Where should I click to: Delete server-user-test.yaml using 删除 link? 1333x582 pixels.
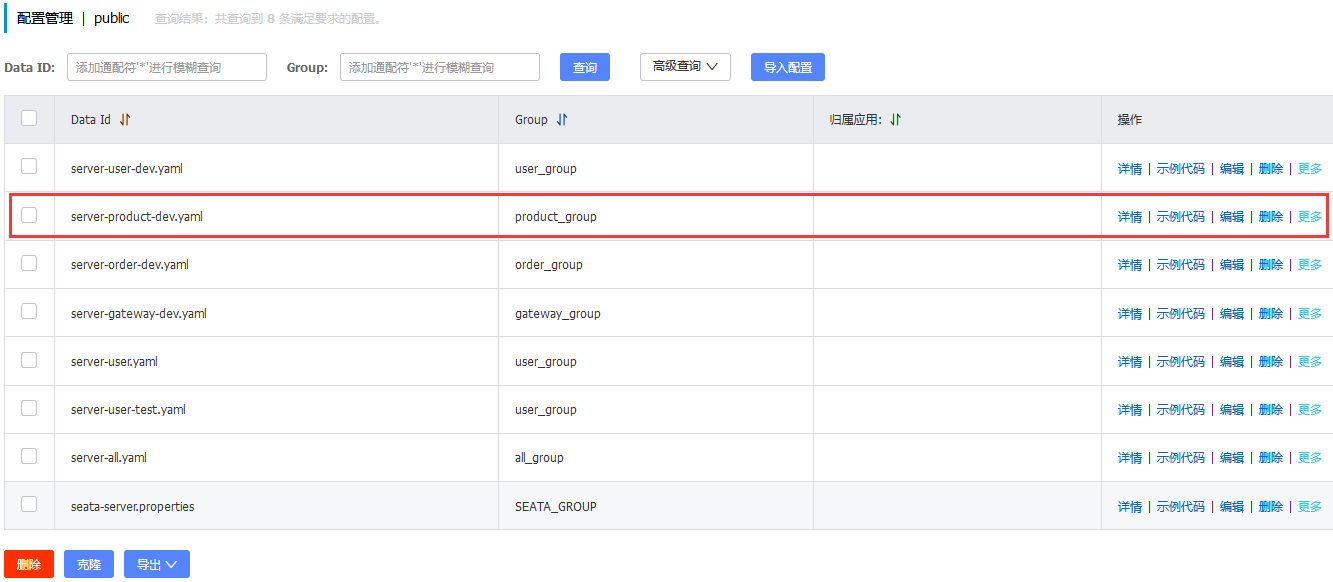(x=1270, y=410)
